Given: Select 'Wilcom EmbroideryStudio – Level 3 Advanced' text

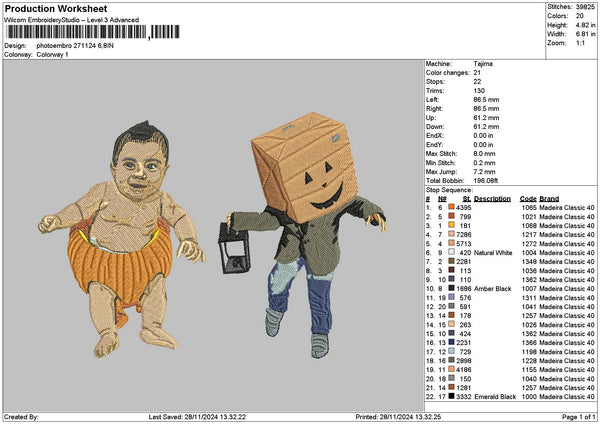Looking at the screenshot, I should [x=72, y=20].
